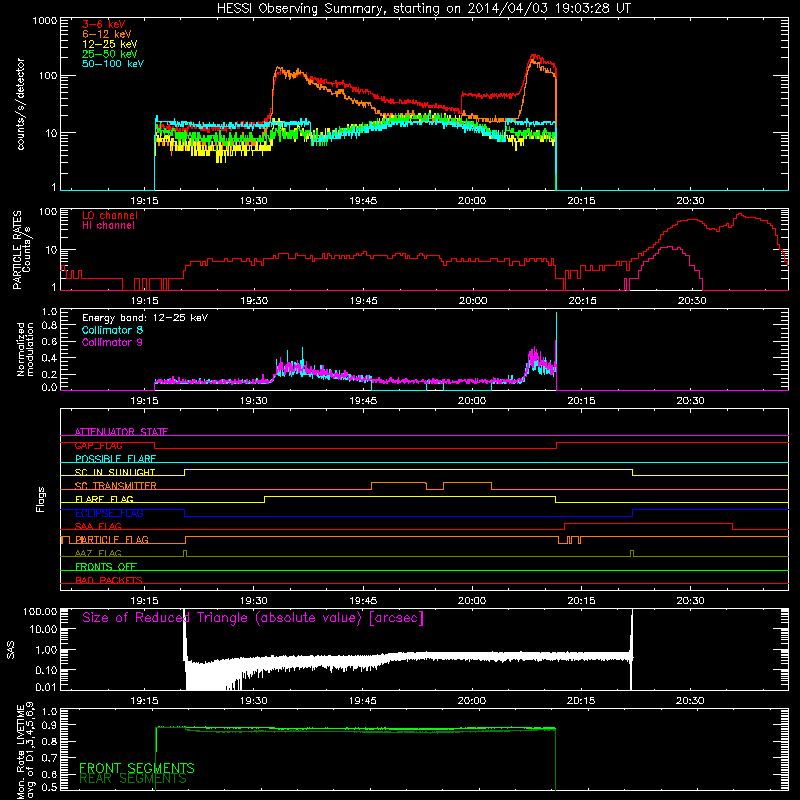The width and height of the screenshot is (800, 800).
Task: Click the ECLIPSE_FLAG label
Action: click(x=109, y=513)
